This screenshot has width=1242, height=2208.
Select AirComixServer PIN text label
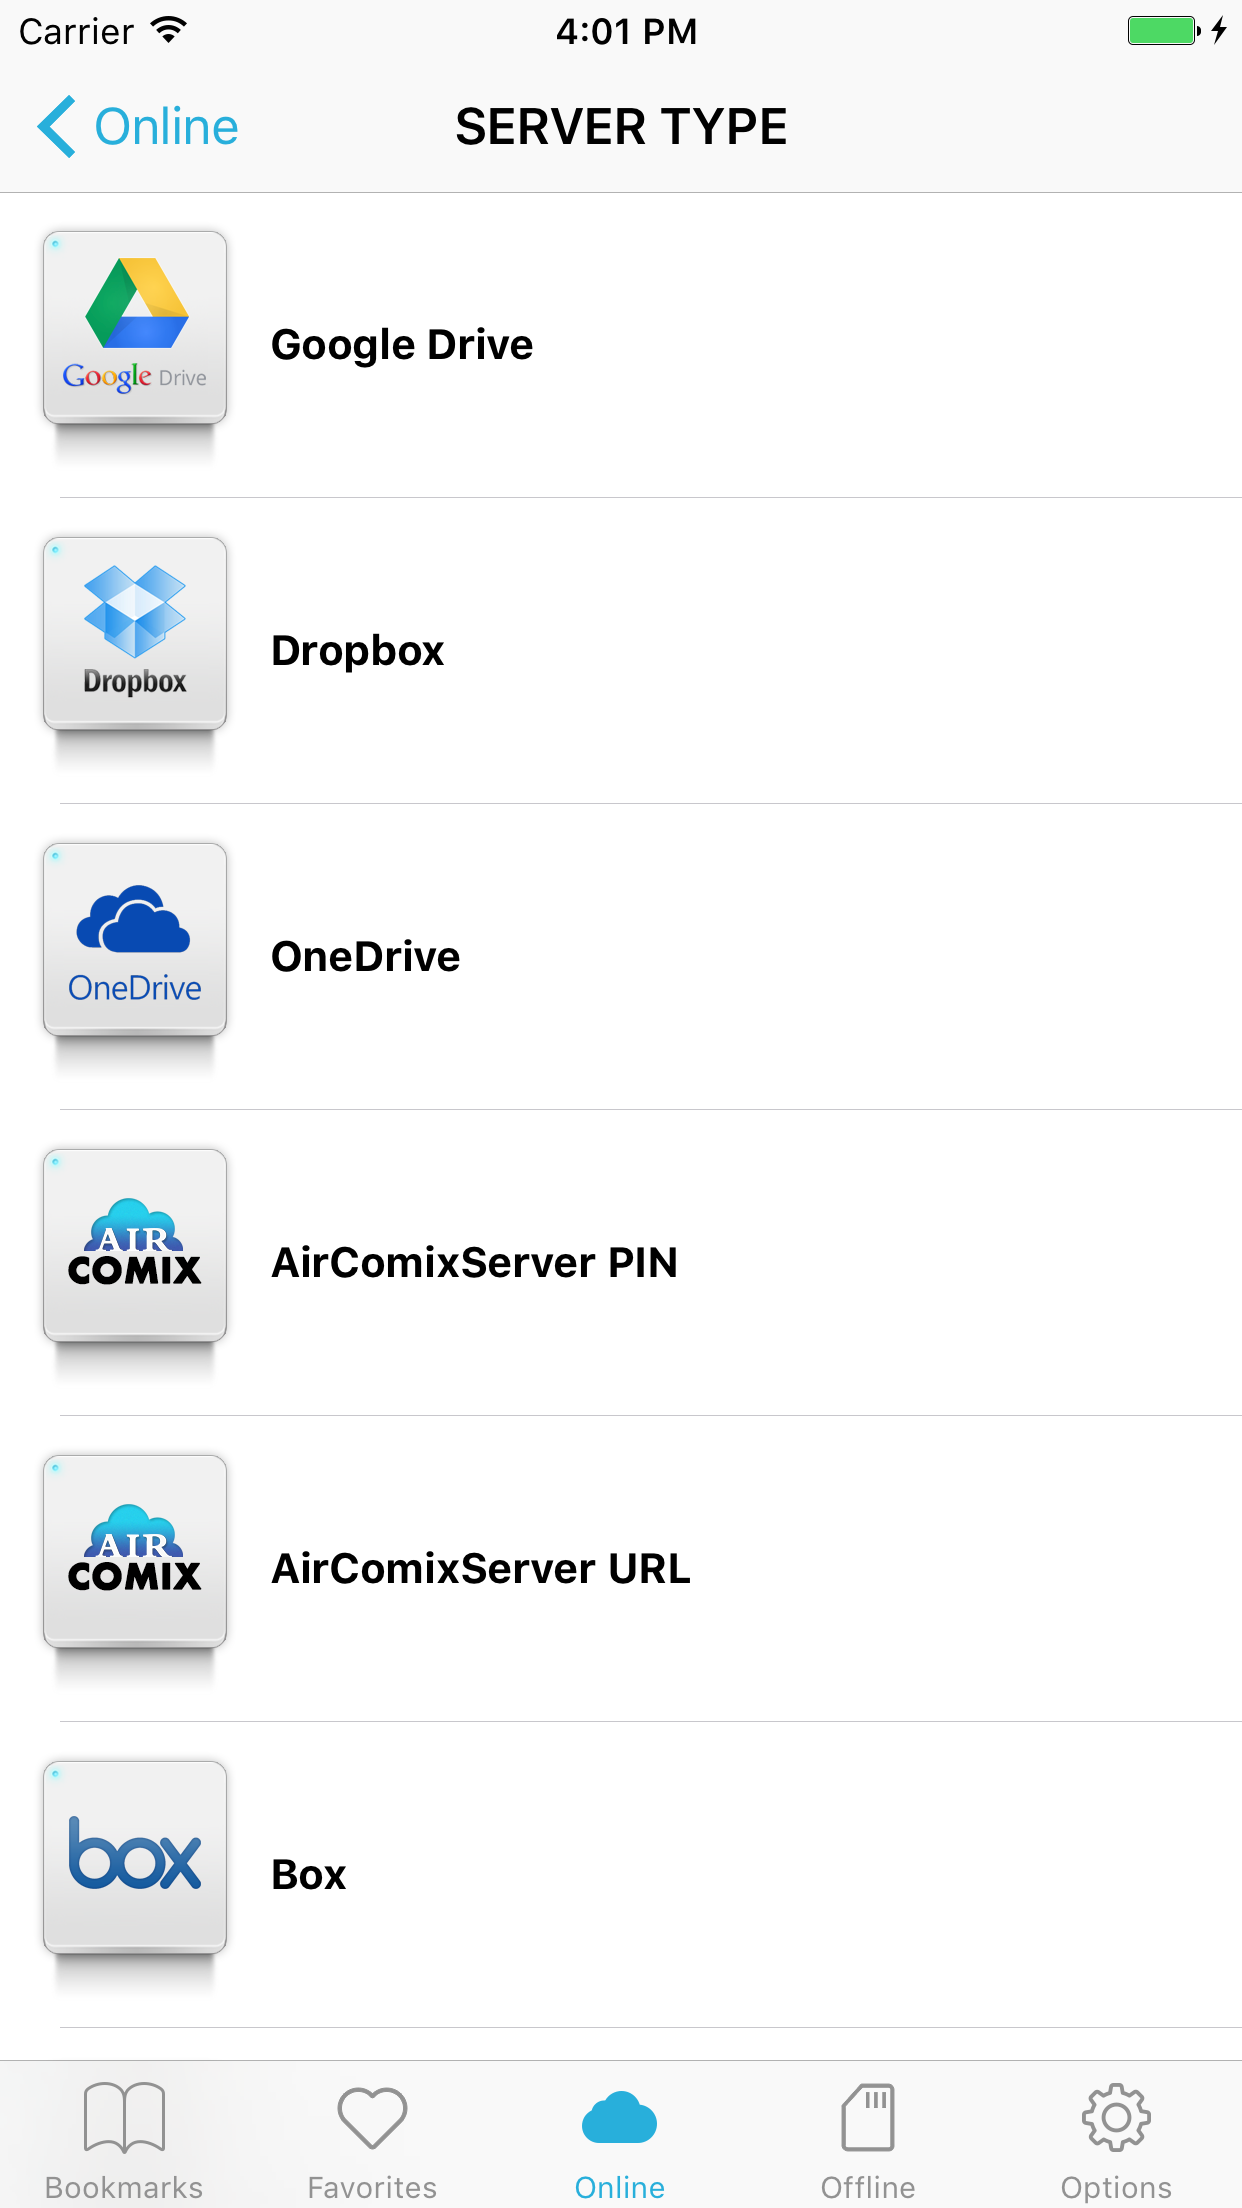tap(475, 1263)
